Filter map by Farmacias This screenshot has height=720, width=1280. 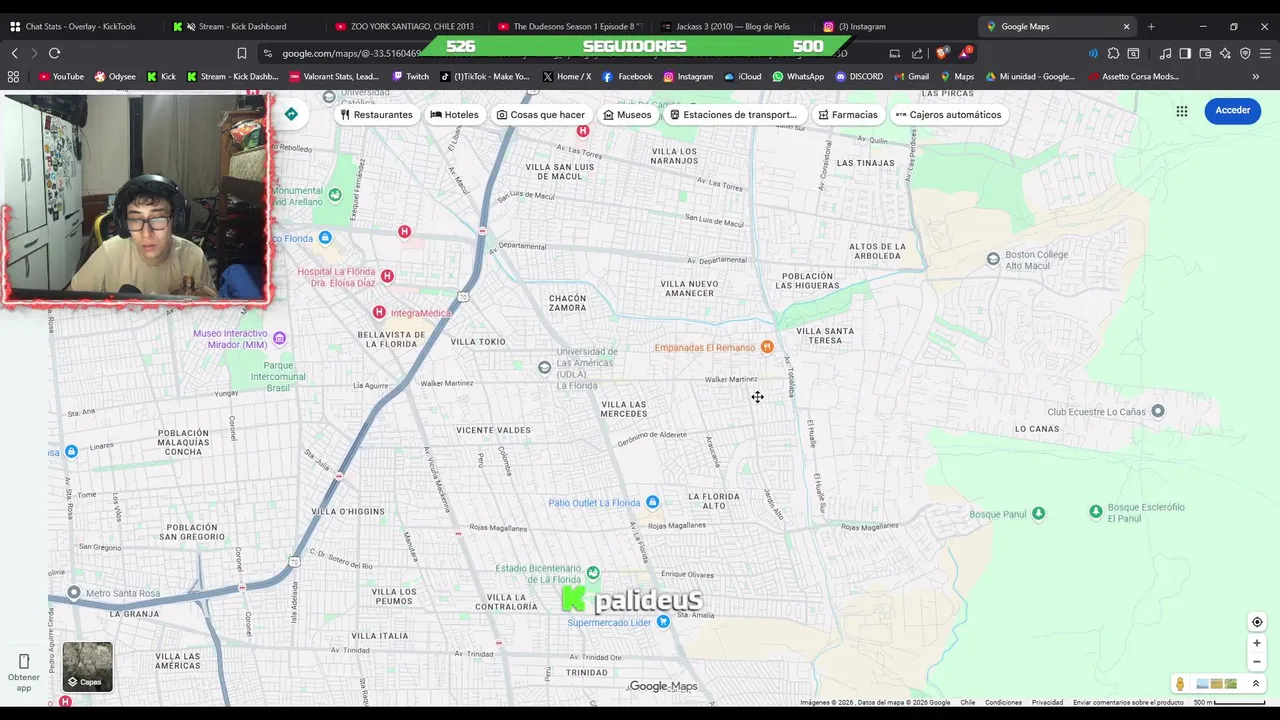pos(848,114)
